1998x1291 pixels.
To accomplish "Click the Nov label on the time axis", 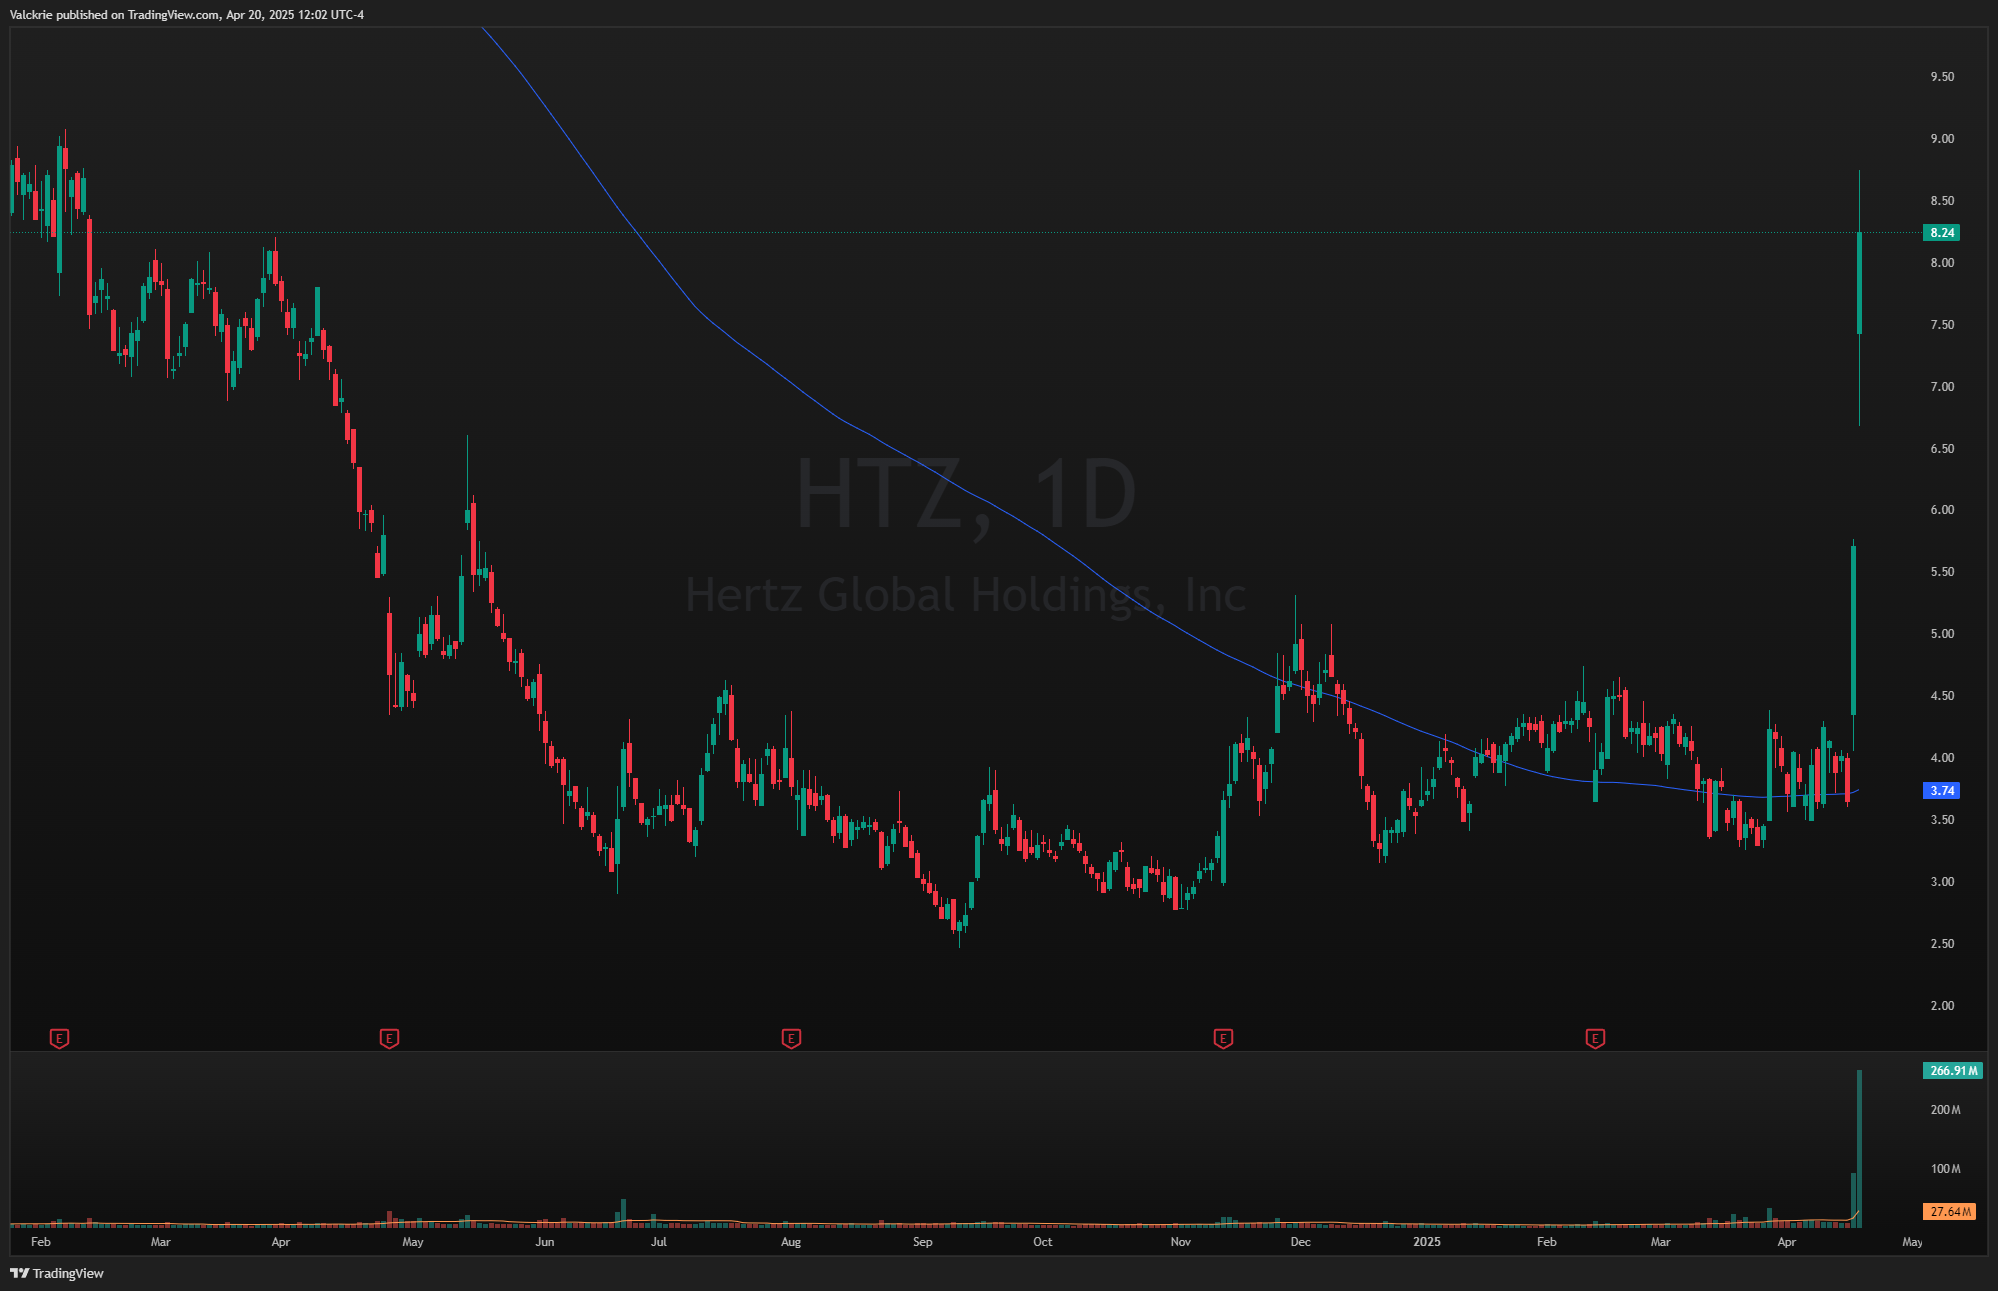I will (1181, 1242).
